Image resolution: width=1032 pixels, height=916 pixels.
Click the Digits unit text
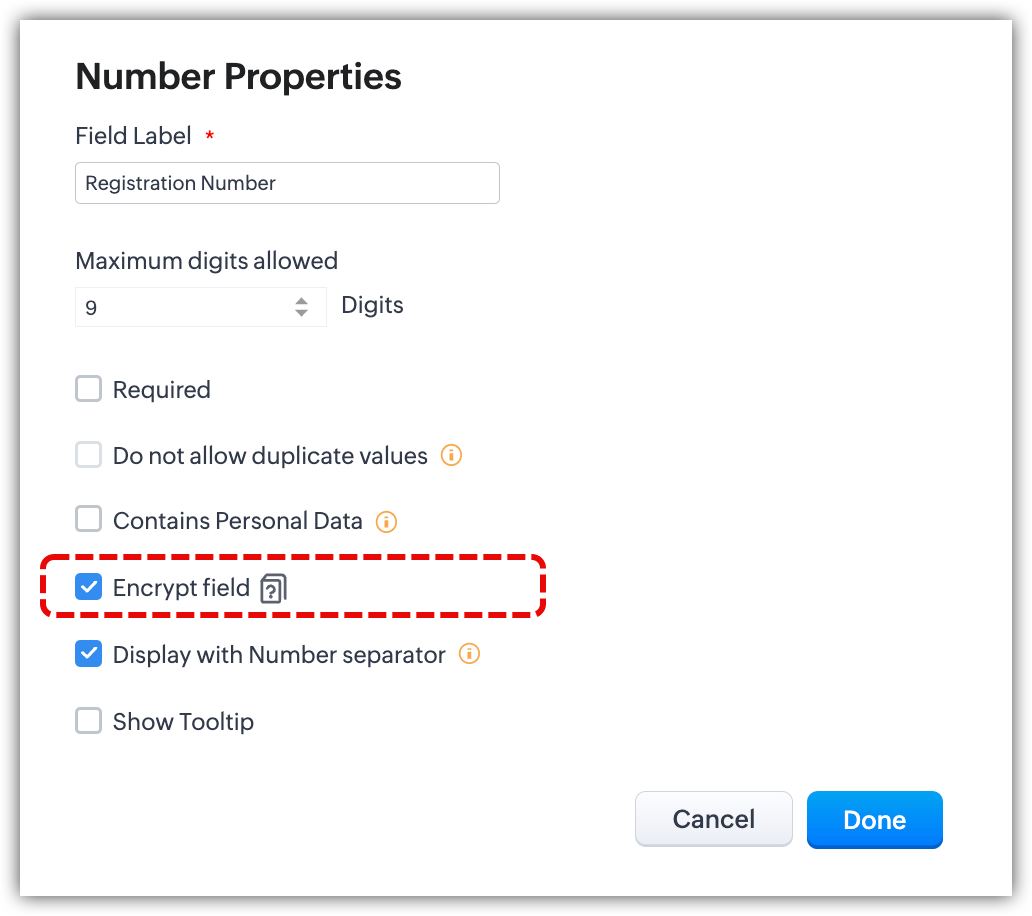coord(372,305)
